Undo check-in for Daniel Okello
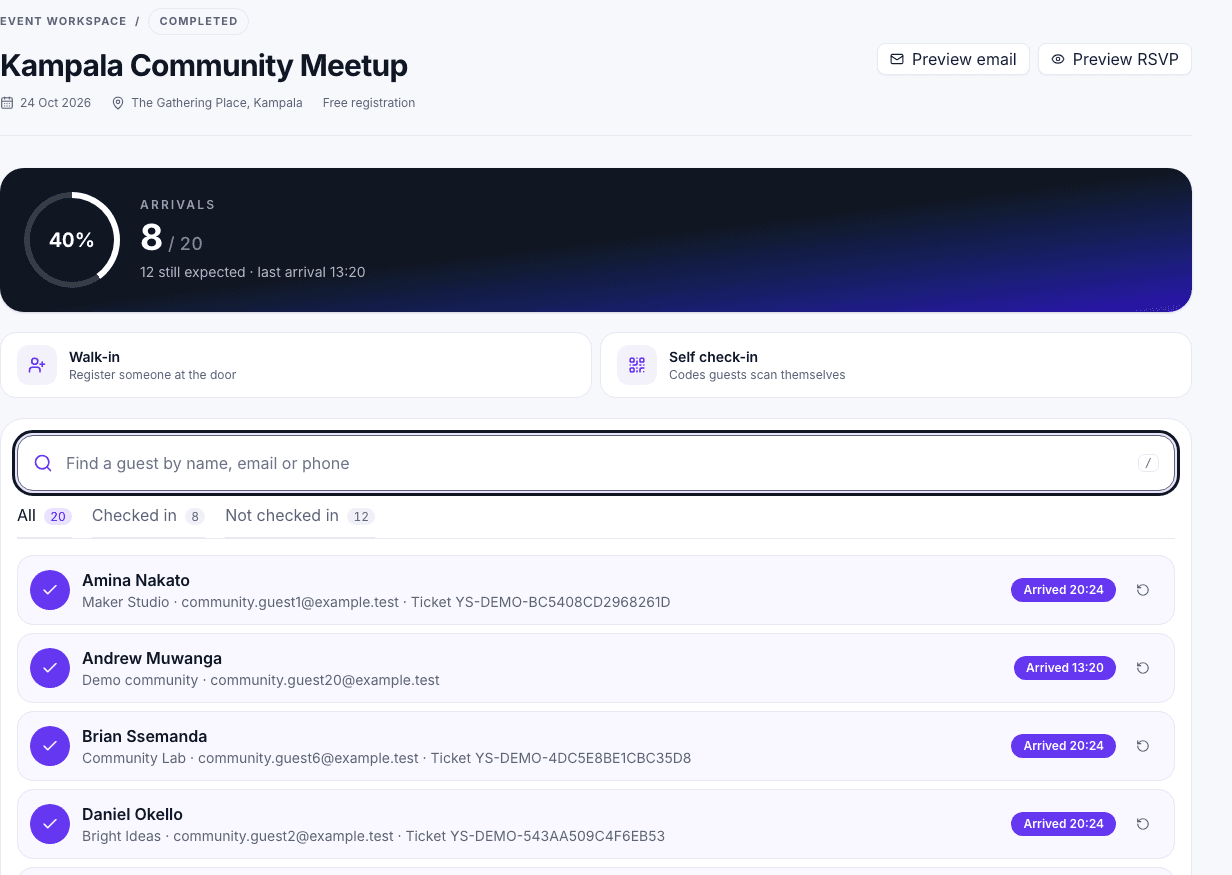 click(1143, 824)
